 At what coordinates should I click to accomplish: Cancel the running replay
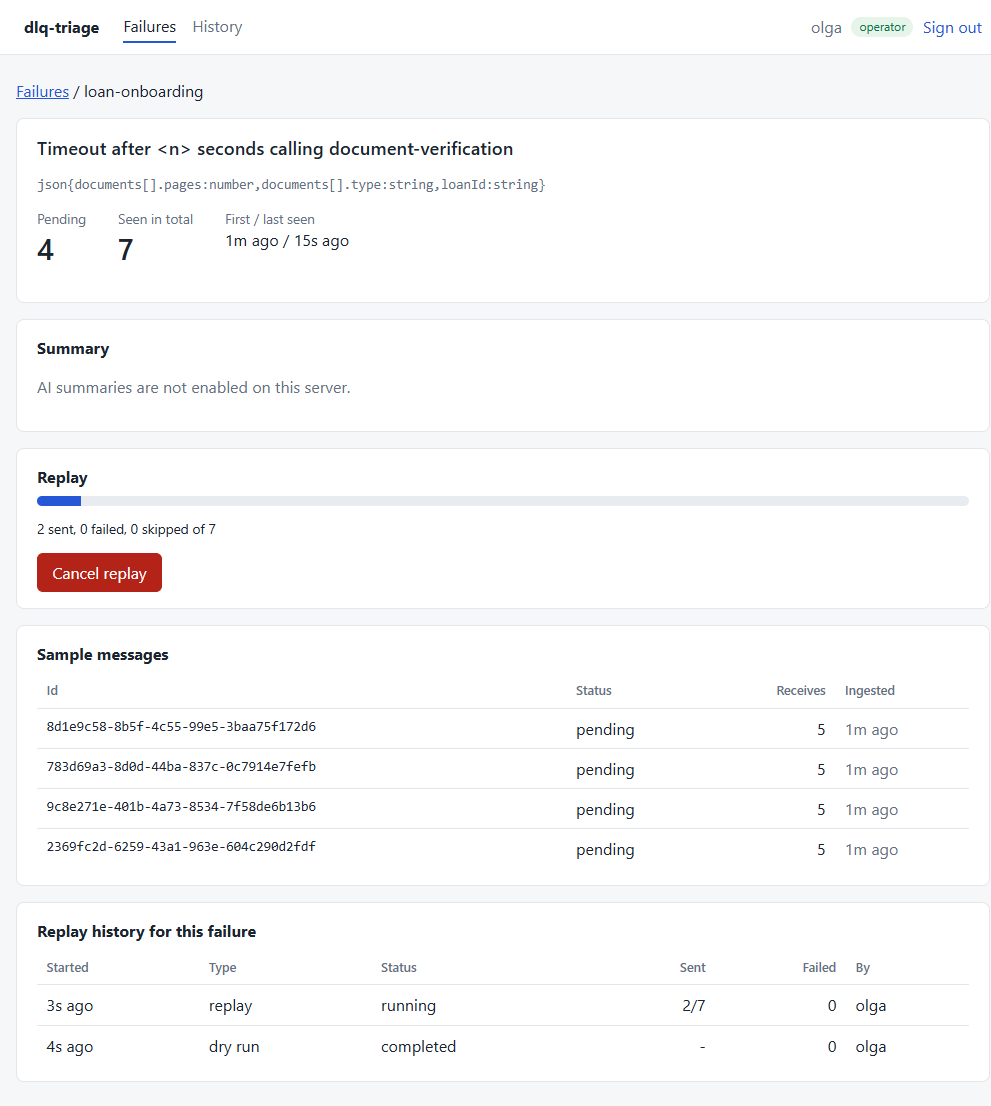click(x=99, y=573)
